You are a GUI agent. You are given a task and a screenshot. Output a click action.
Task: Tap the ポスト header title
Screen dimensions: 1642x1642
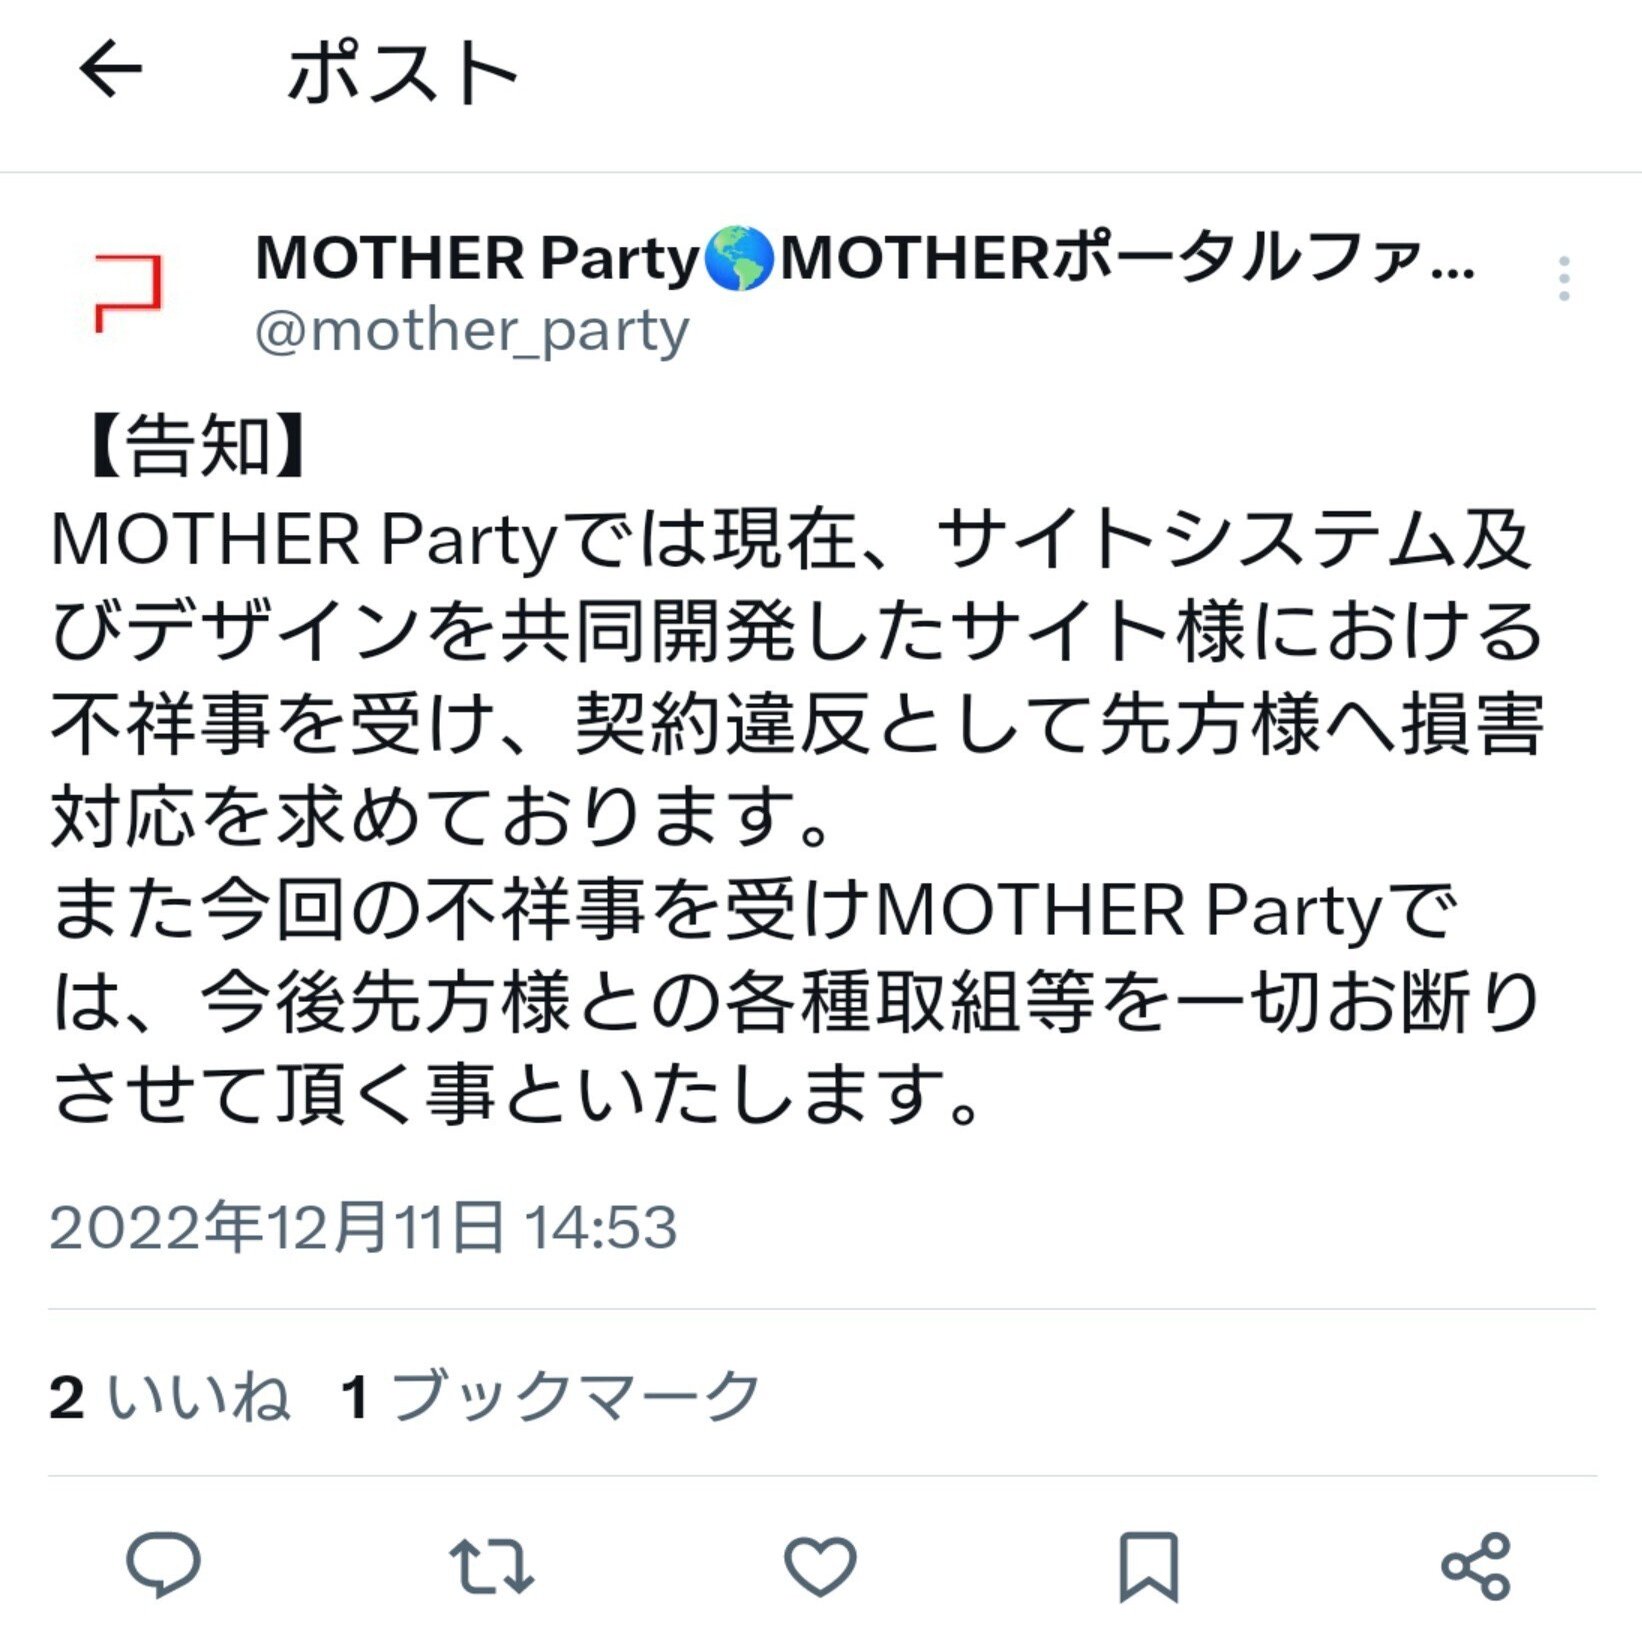click(402, 73)
